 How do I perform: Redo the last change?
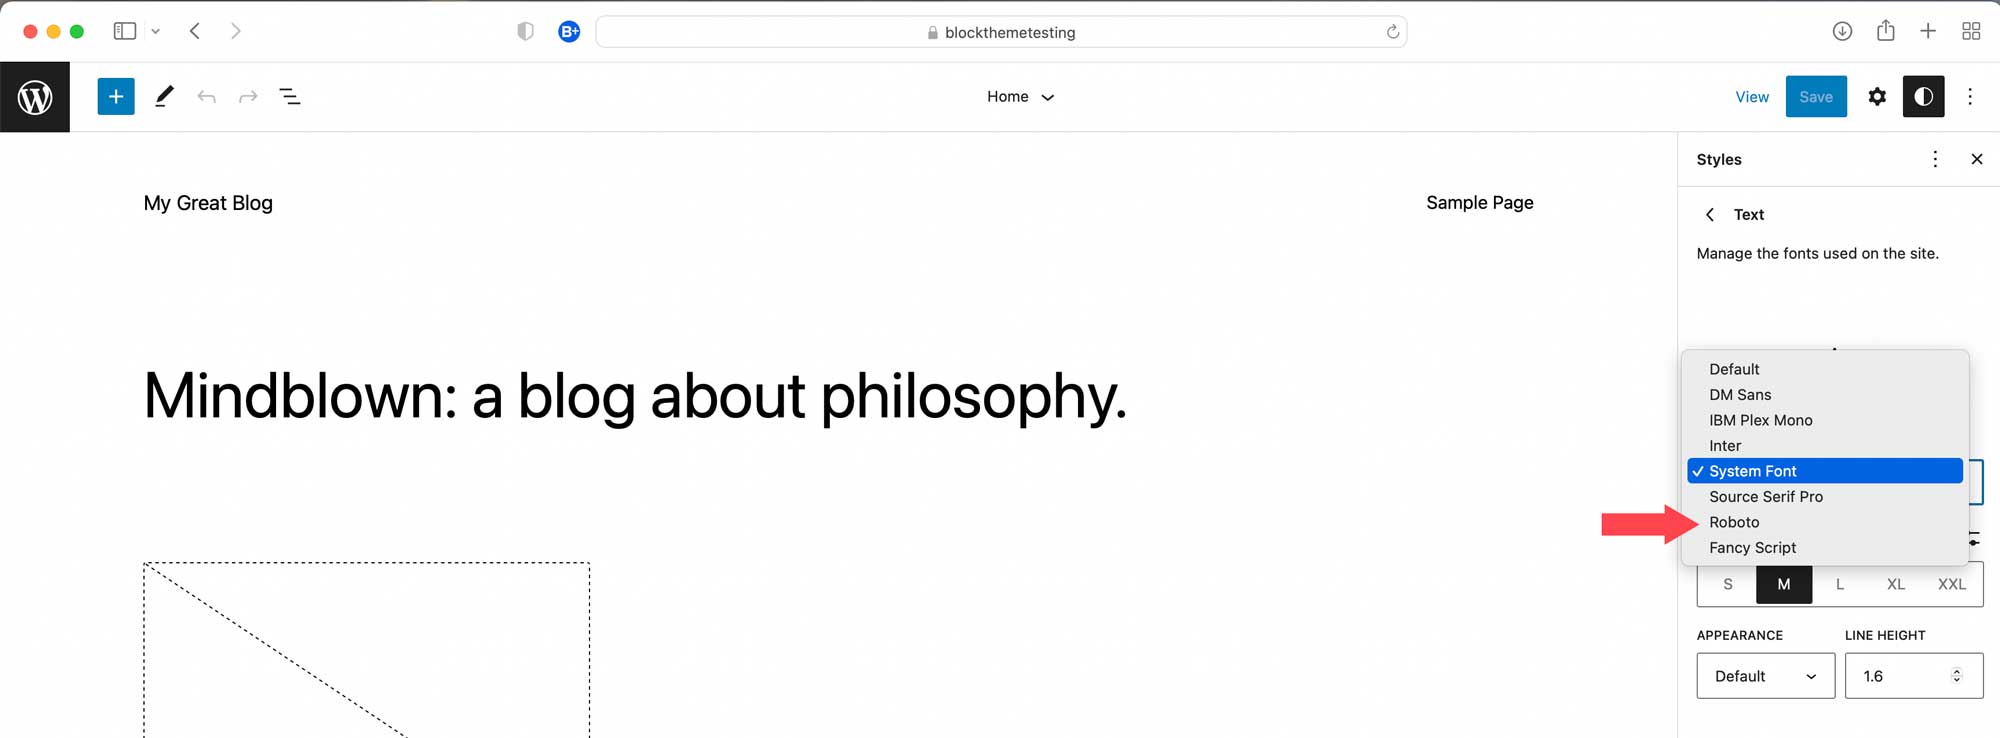pyautogui.click(x=248, y=96)
